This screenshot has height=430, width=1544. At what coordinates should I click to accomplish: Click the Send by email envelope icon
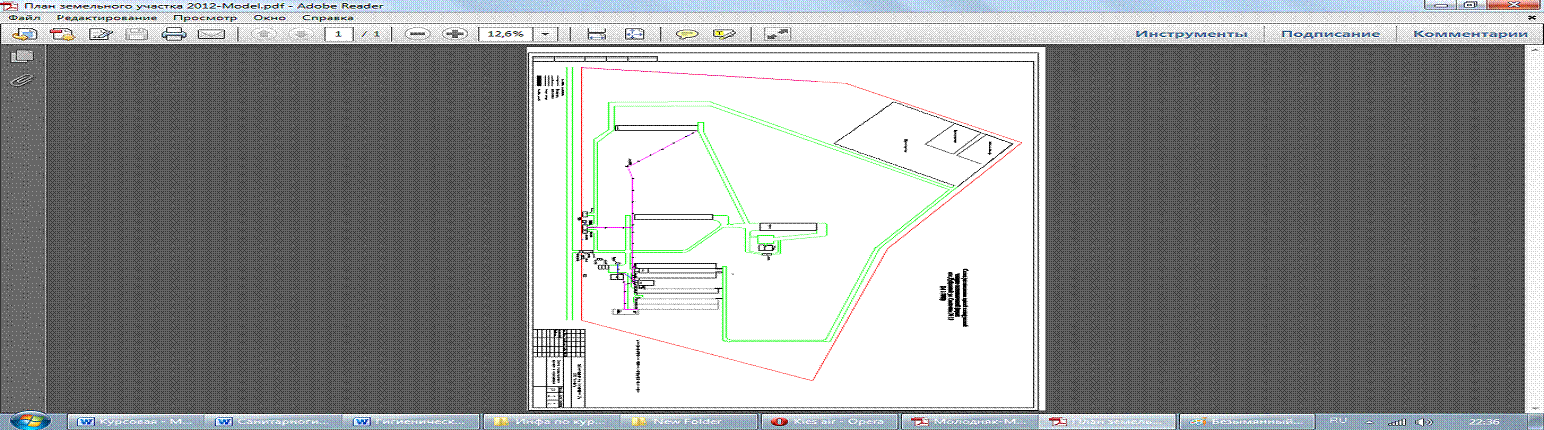pos(210,34)
